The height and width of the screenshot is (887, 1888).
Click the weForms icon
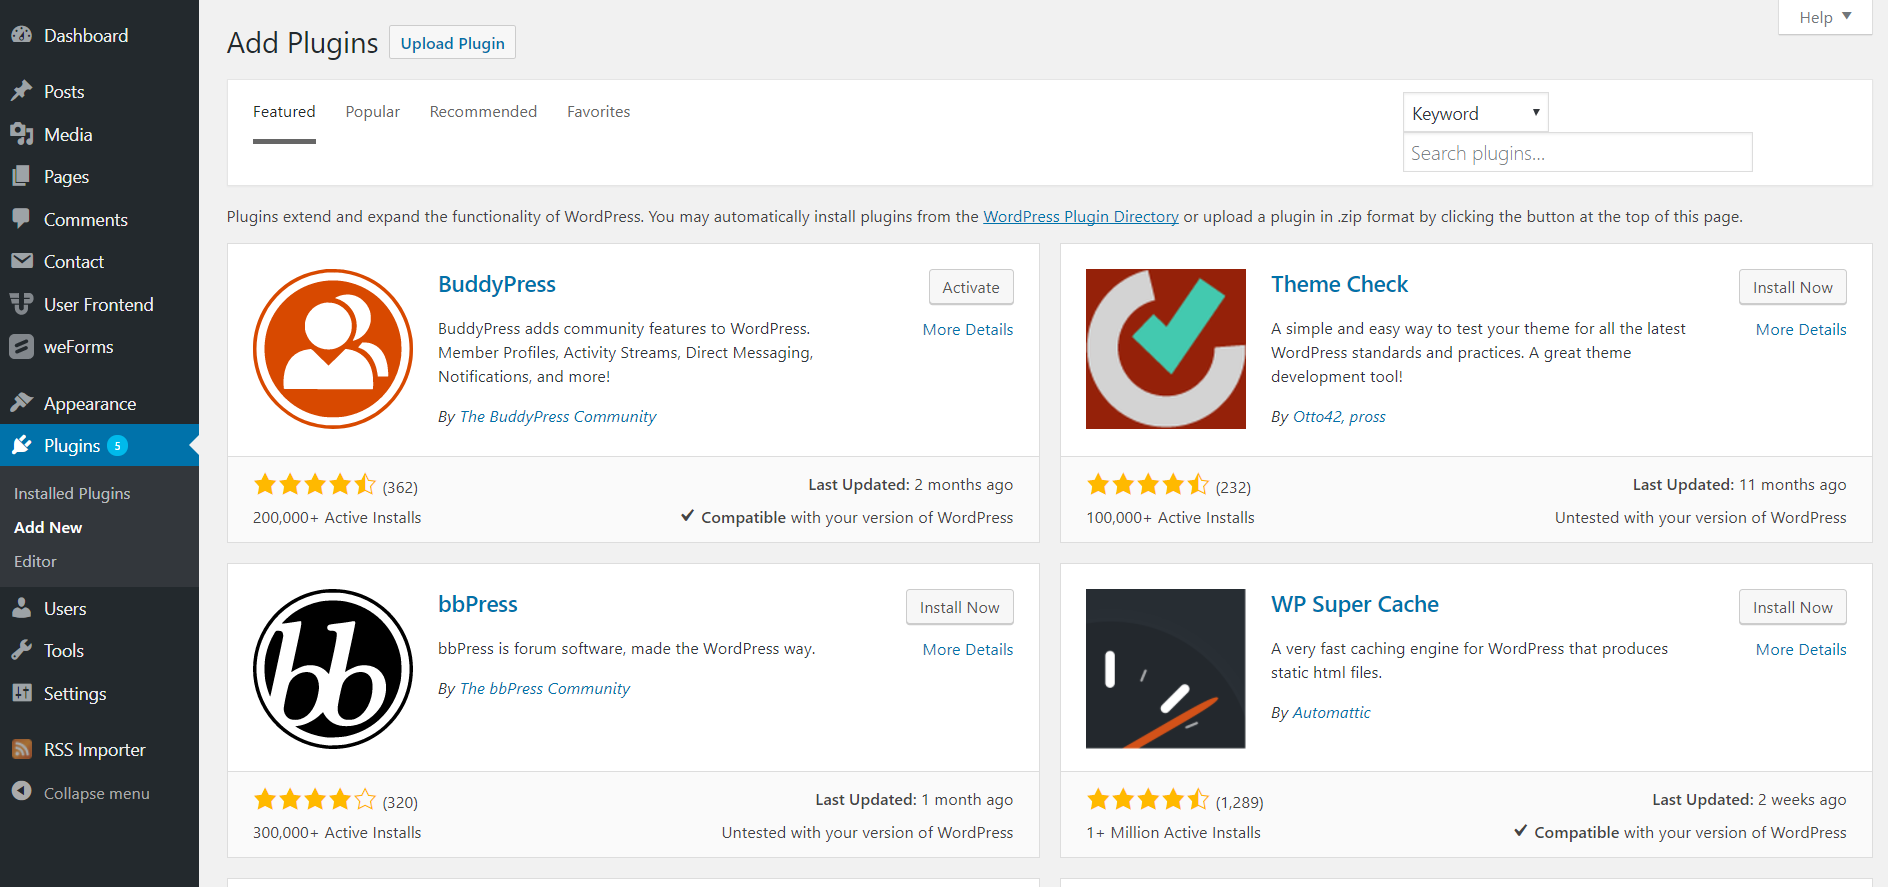[21, 346]
